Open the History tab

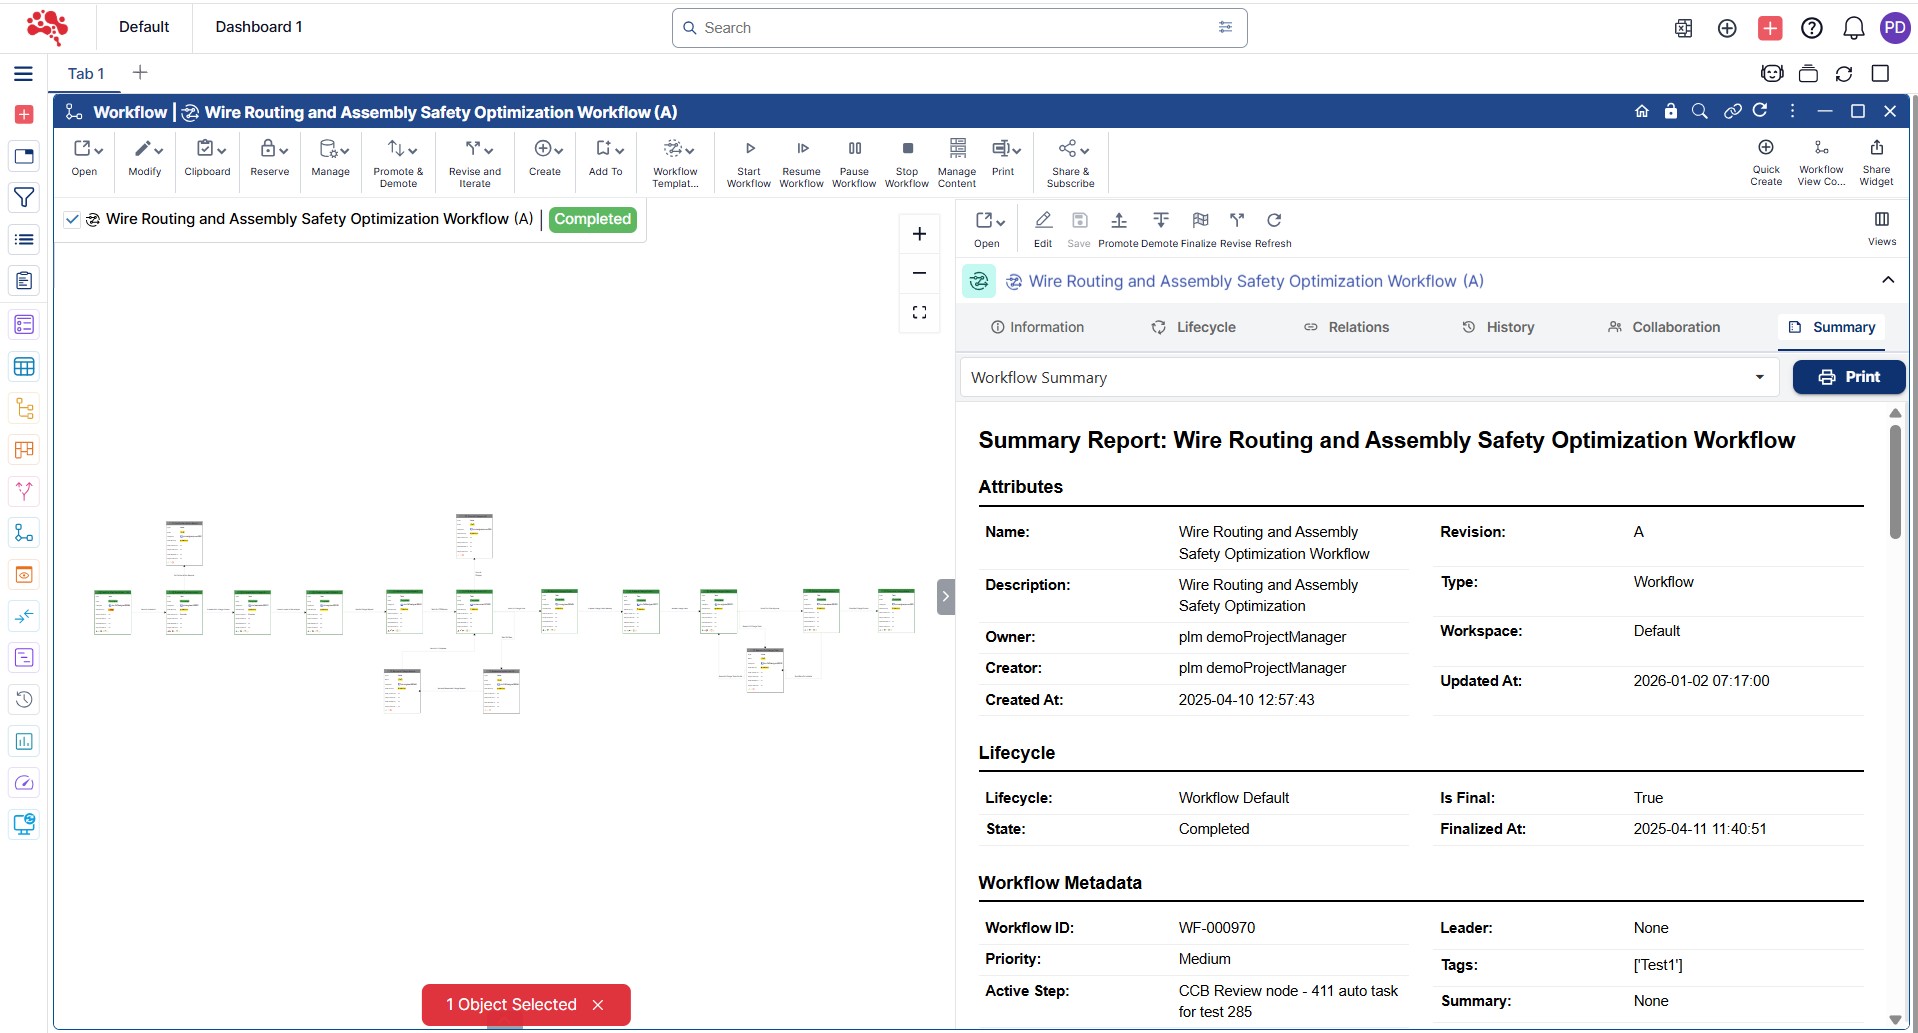point(1498,327)
